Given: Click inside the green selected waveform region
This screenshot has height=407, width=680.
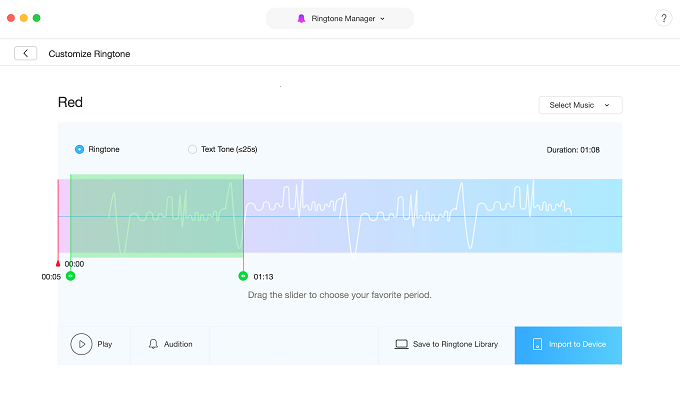Looking at the screenshot, I should click(156, 215).
